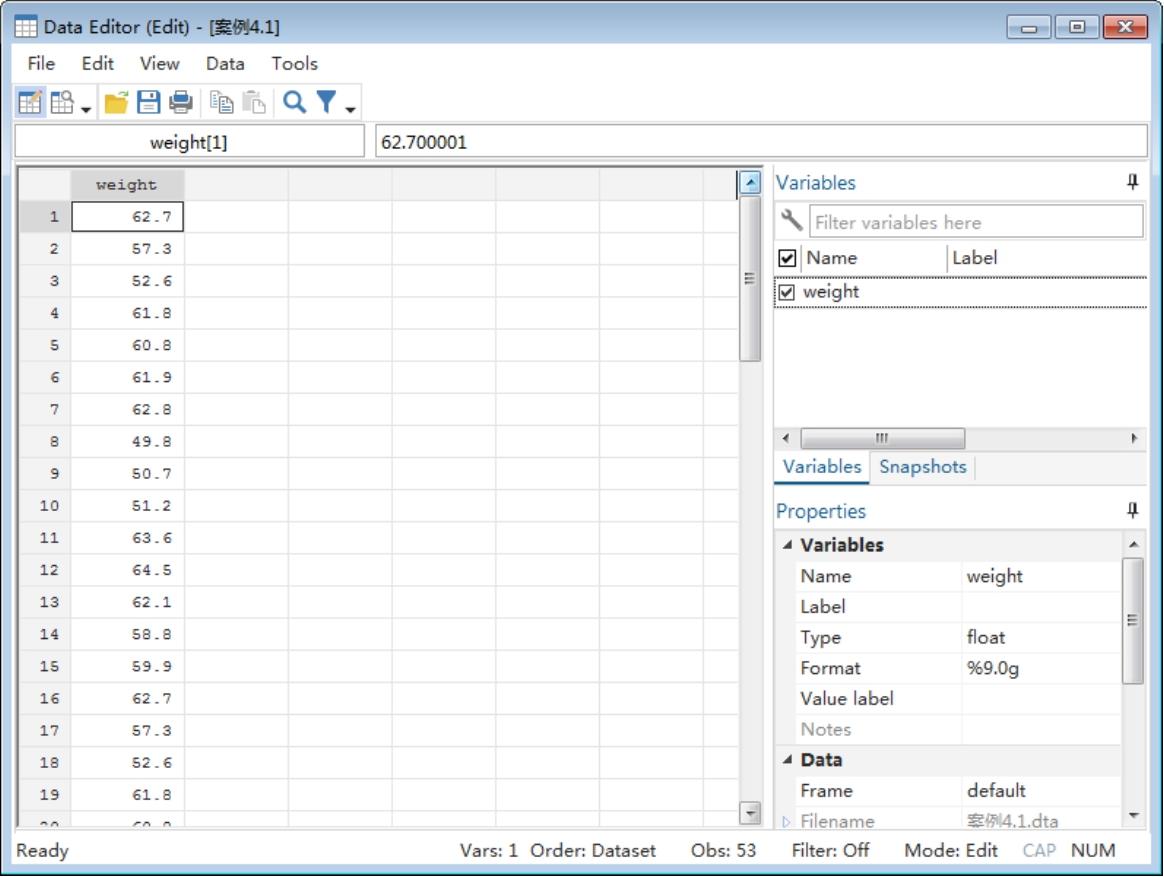This screenshot has width=1164, height=877.
Task: Pin the Variables panel
Action: 1132,182
